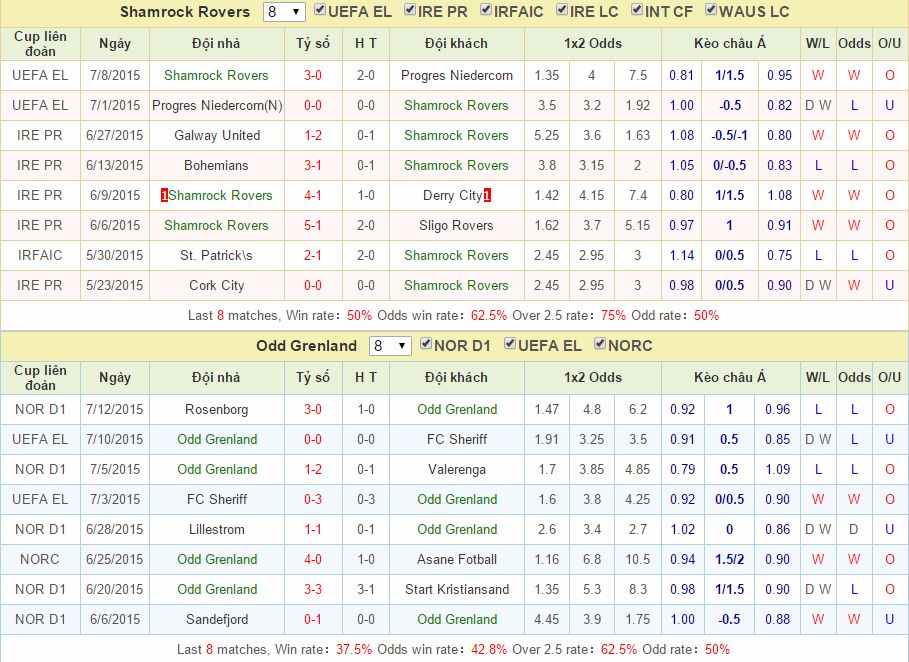909x662 pixels.
Task: Click the 0-0 FC Sheriff match score on 7/10/2015
Action: (x=313, y=440)
